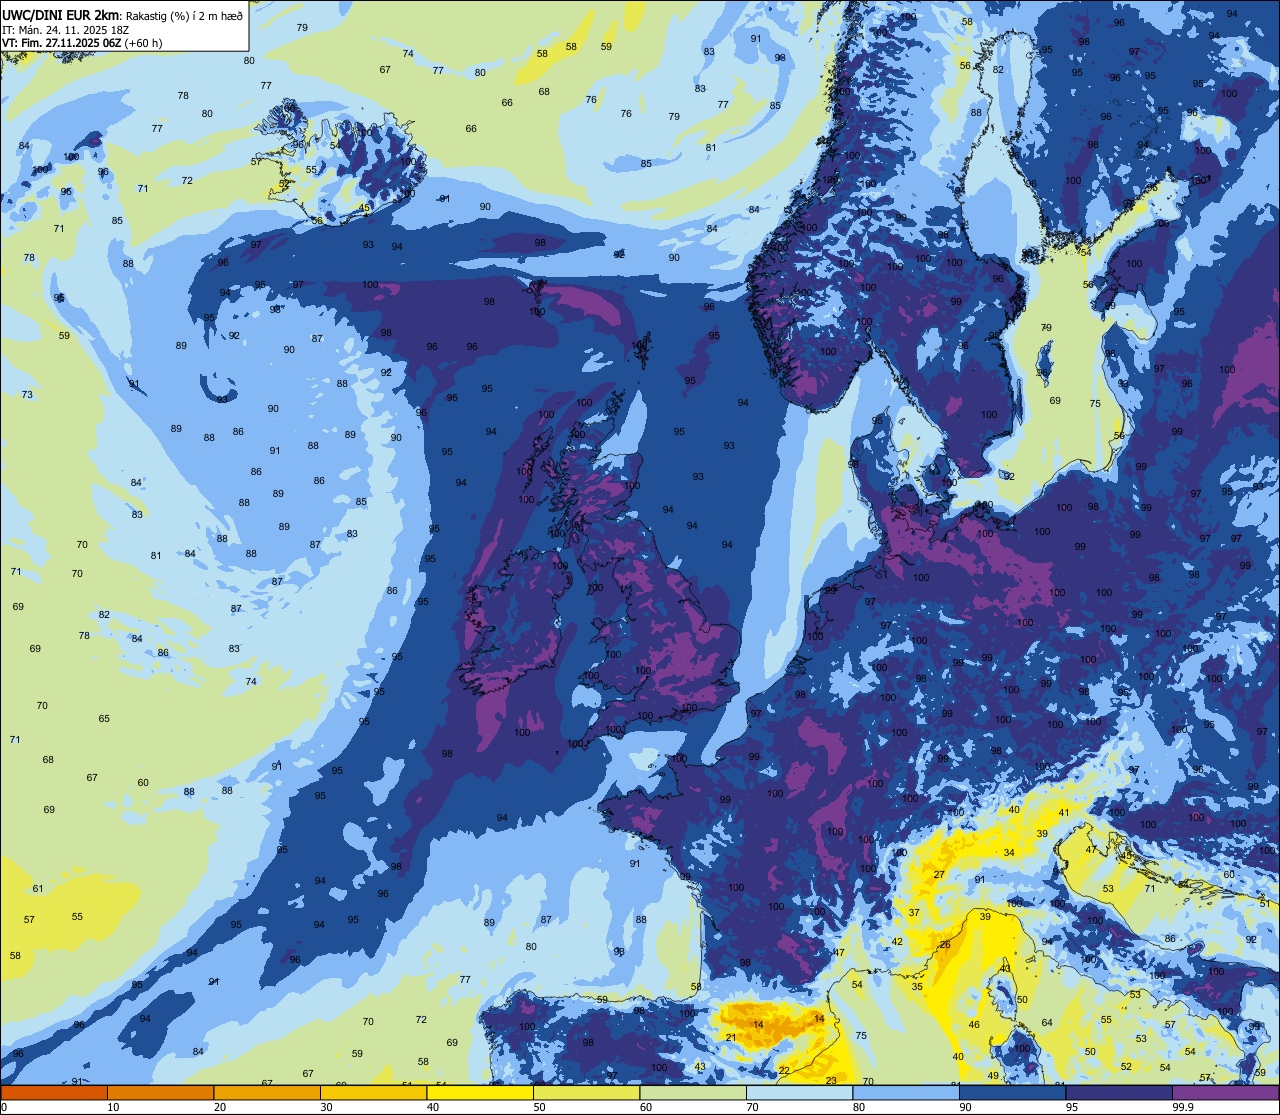Click the '99.9' legend tick label

coord(1184,1107)
